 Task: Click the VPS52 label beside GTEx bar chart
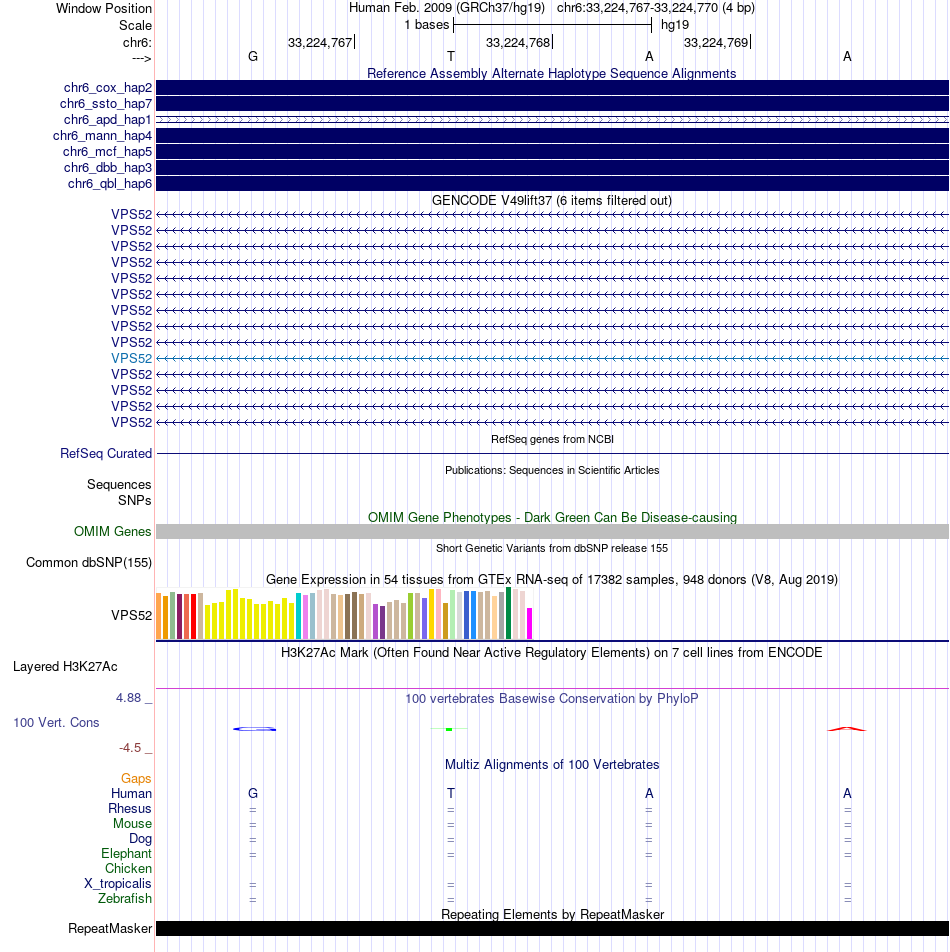tap(131, 616)
